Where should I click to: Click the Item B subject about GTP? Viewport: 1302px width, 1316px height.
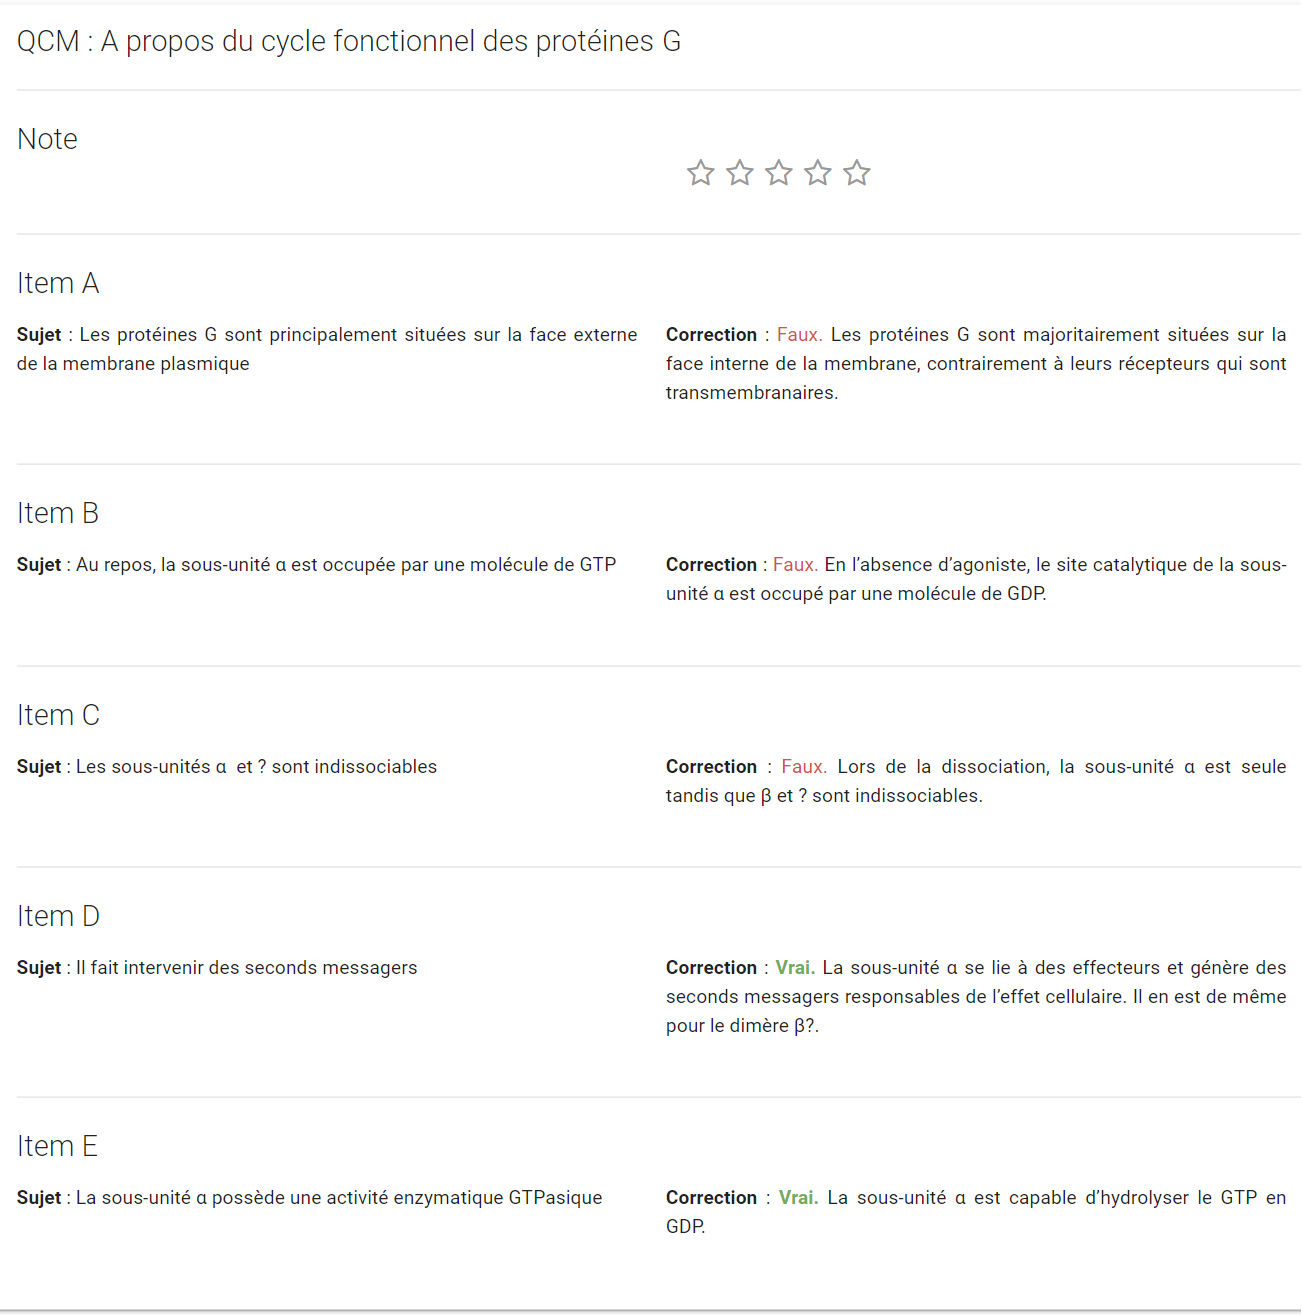click(317, 565)
